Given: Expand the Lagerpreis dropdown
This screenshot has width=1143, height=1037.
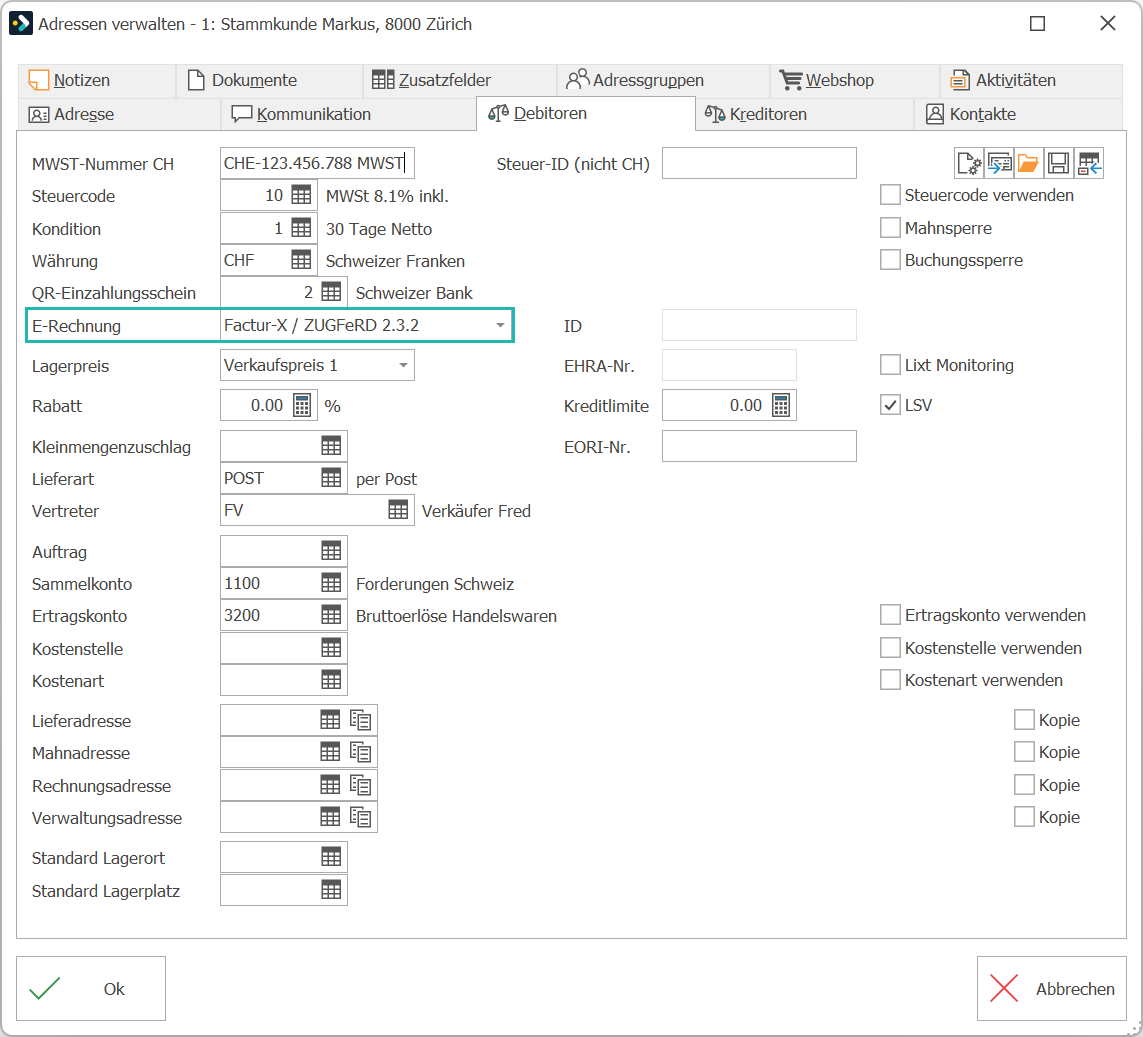Looking at the screenshot, I should tap(403, 365).
